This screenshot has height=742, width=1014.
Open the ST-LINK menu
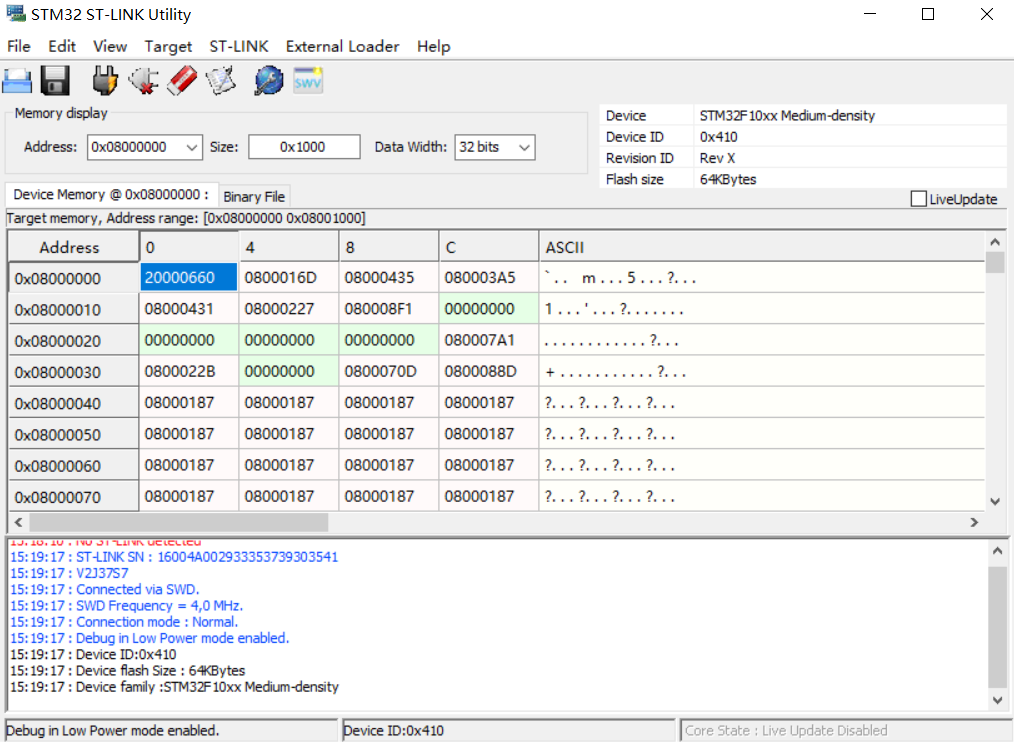point(239,47)
